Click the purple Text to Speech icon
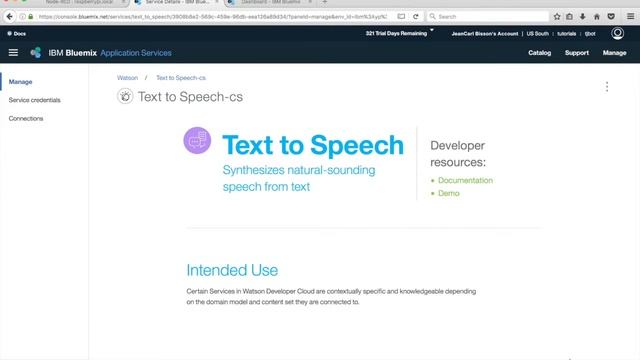 [197, 140]
